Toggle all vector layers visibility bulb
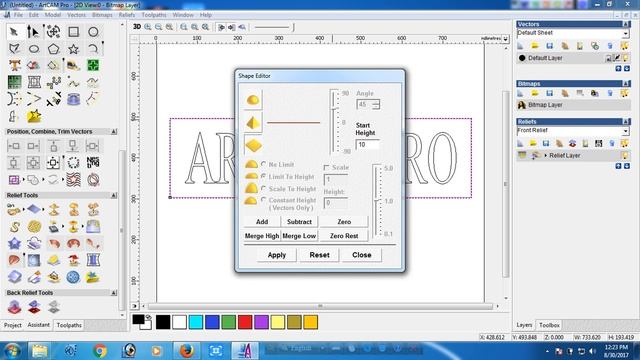 pos(624,46)
